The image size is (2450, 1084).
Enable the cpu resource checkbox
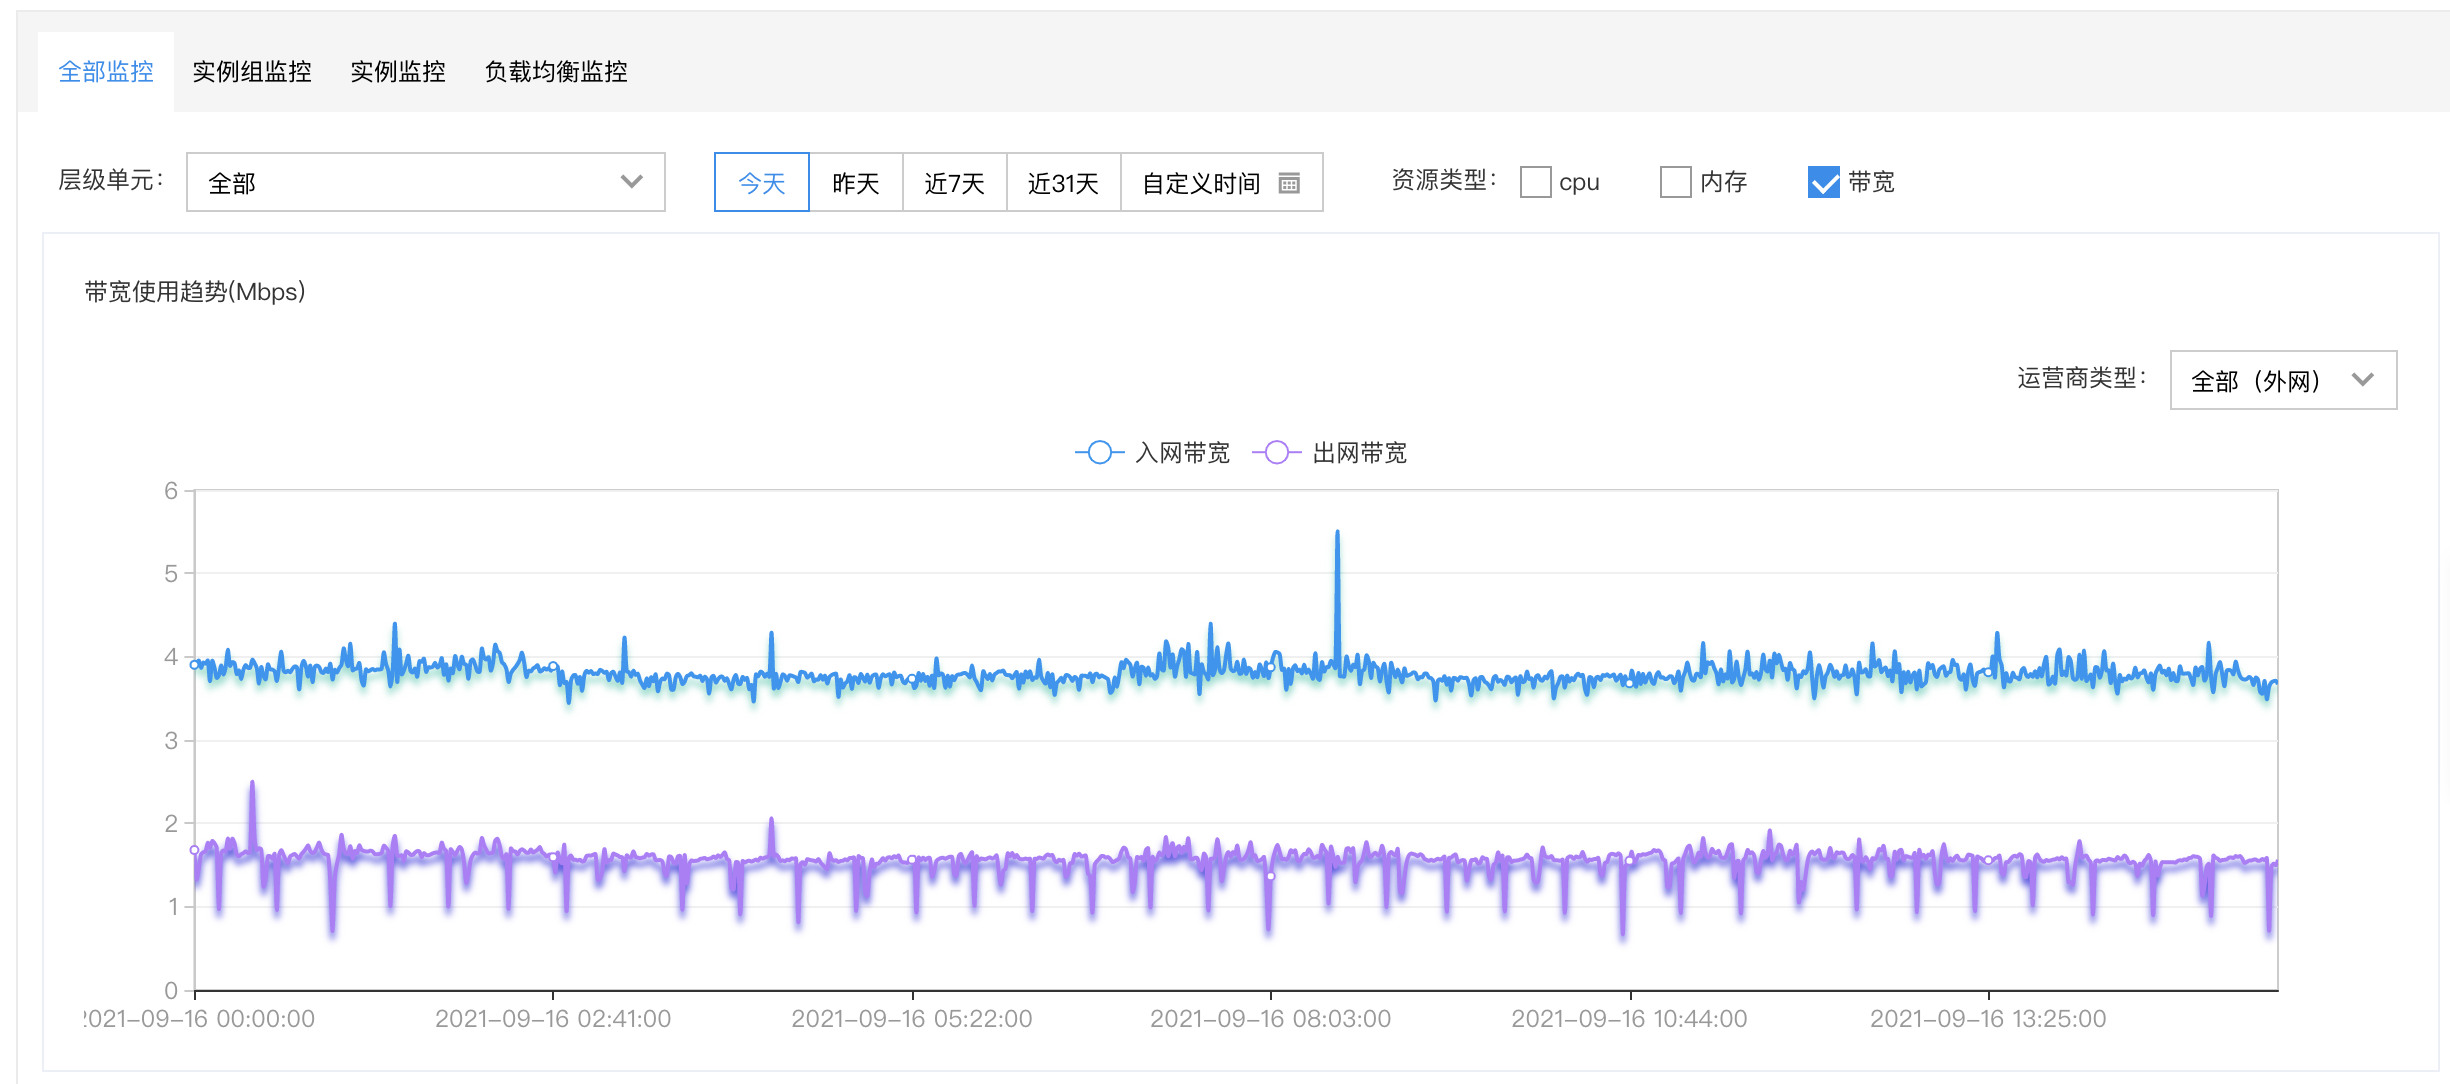point(1535,182)
